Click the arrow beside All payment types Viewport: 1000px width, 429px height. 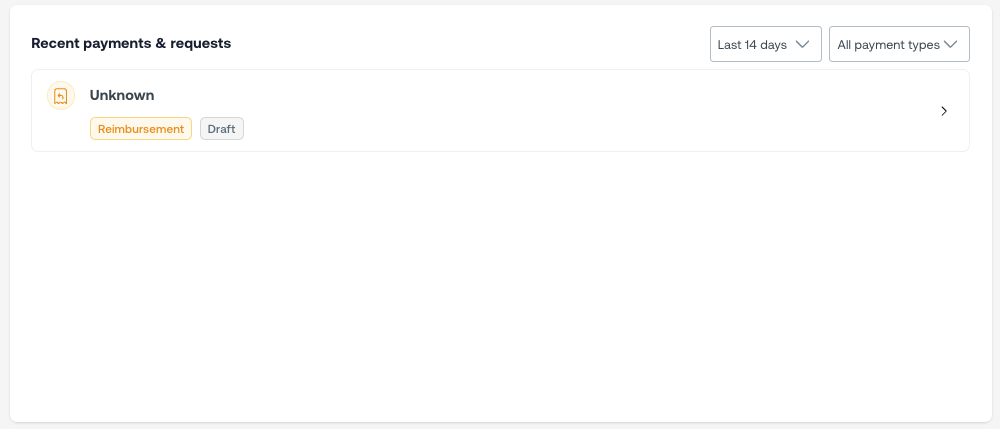(951, 44)
